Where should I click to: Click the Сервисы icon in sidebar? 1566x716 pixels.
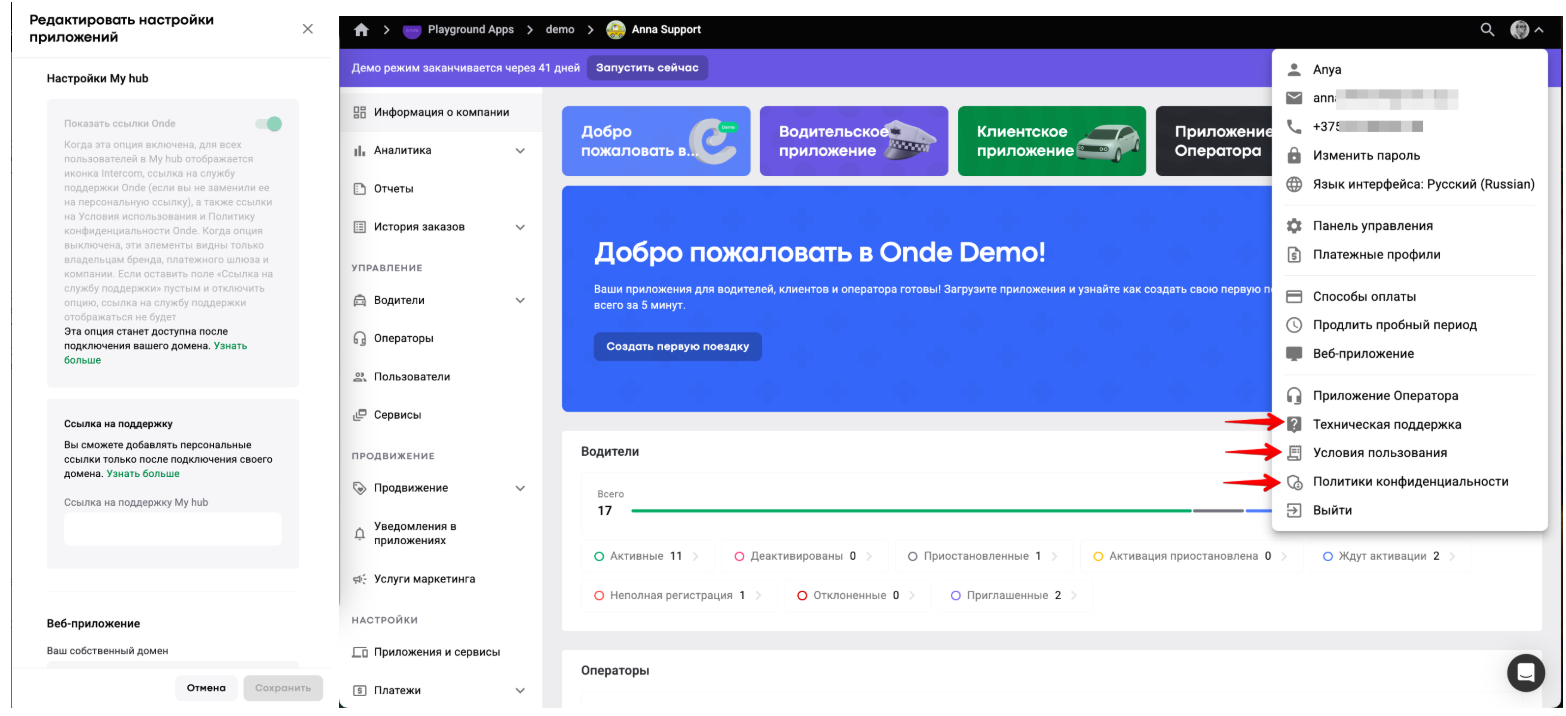[360, 415]
